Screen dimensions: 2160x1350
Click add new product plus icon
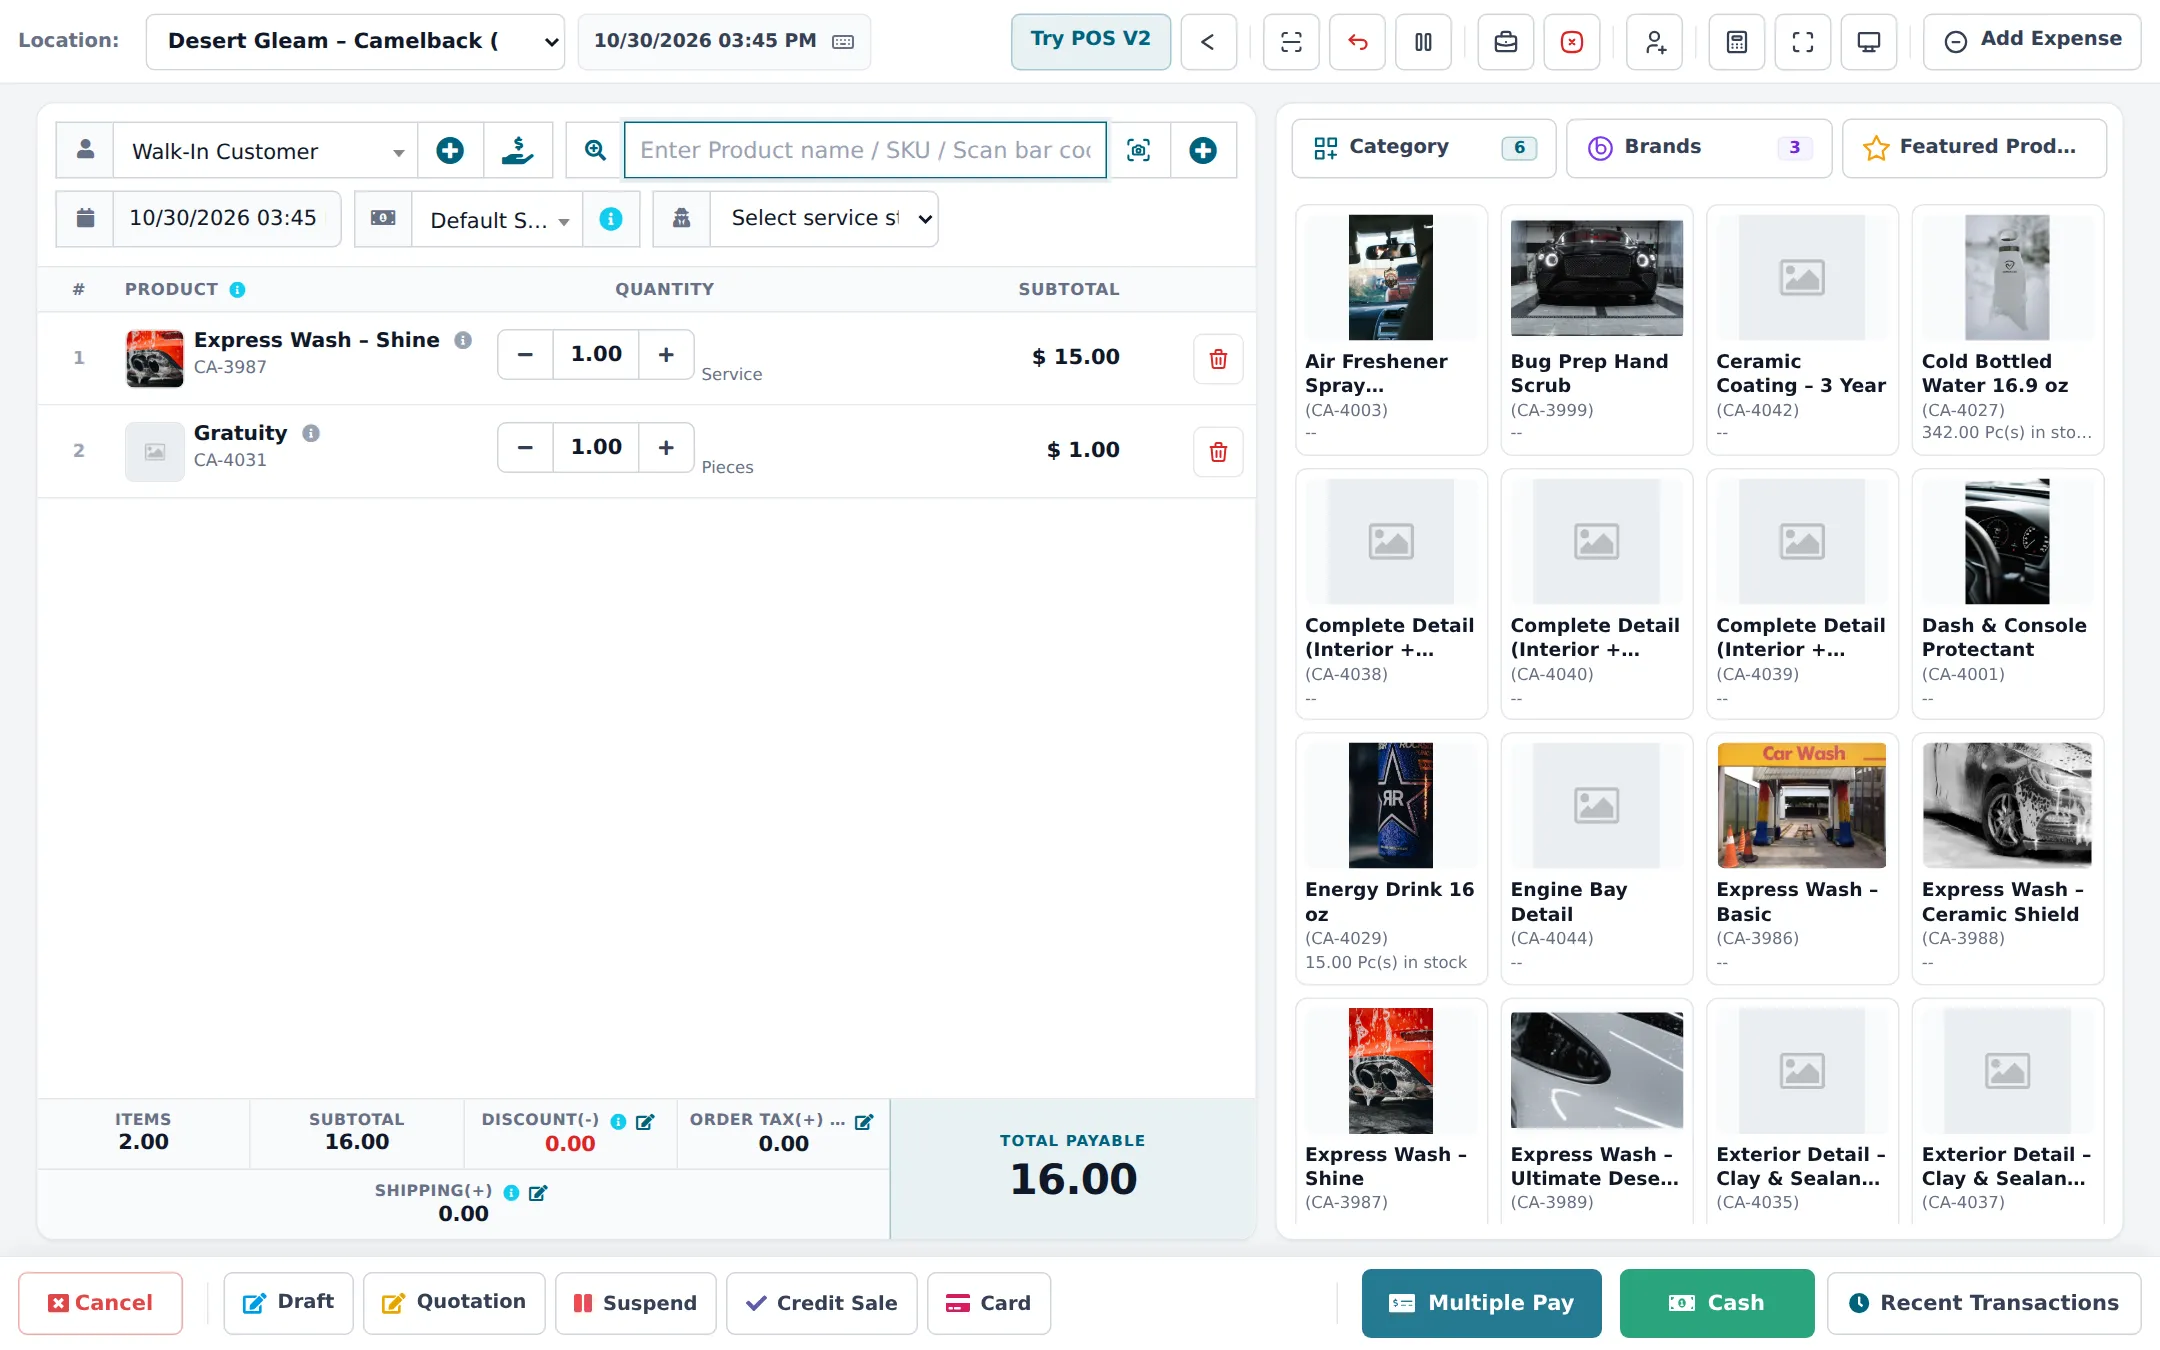coord(1203,151)
